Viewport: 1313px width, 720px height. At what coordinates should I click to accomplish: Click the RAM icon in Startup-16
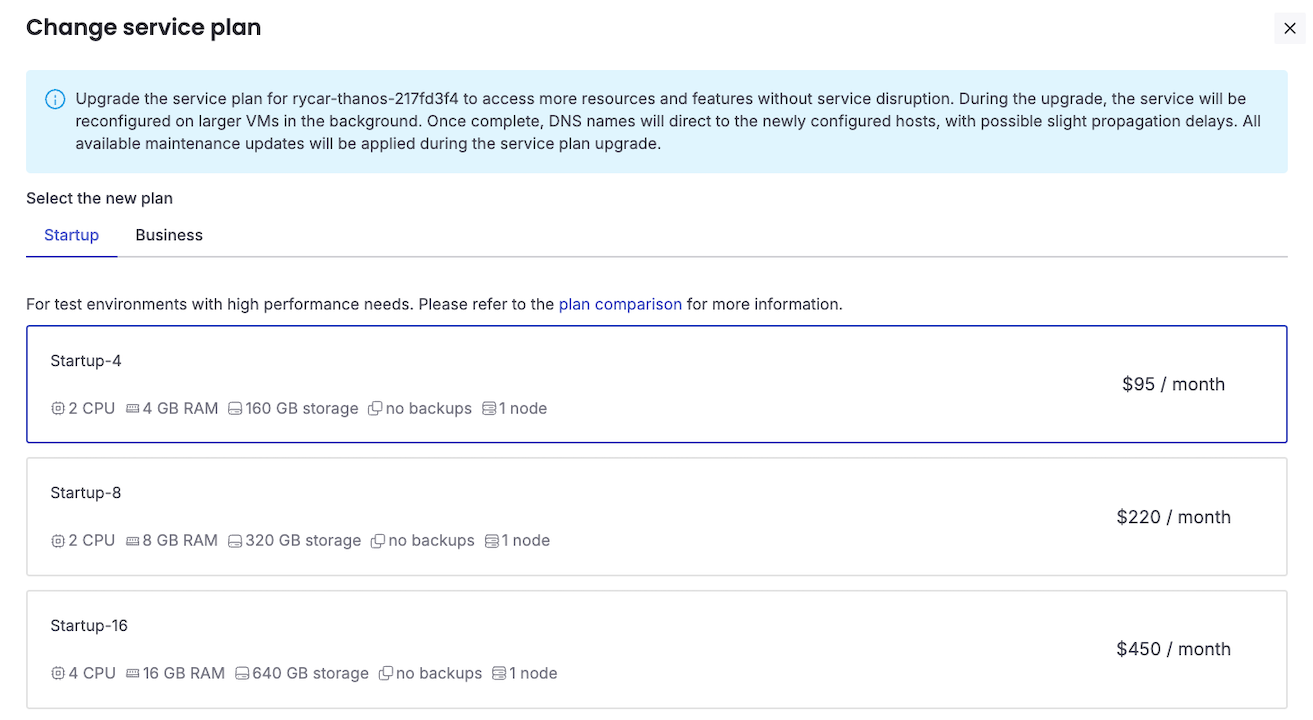pyautogui.click(x=132, y=673)
